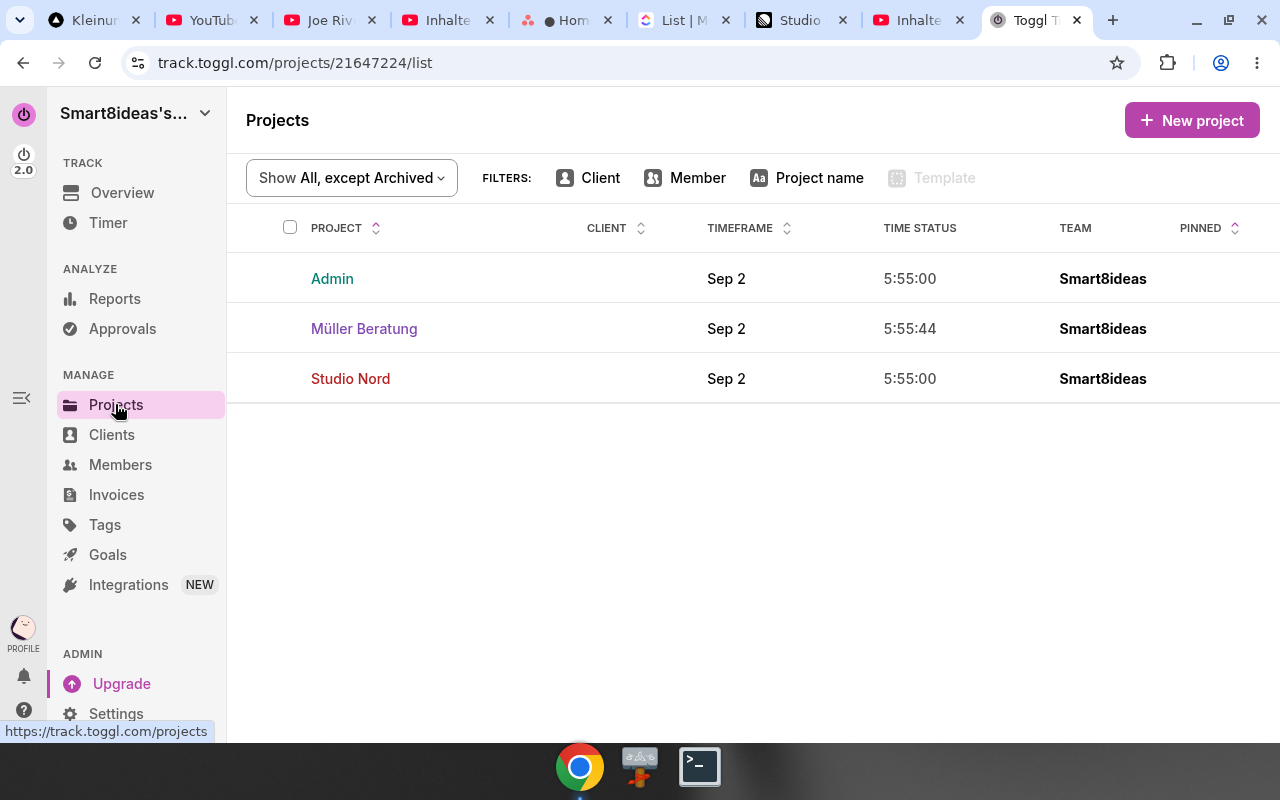Image resolution: width=1280 pixels, height=800 pixels.
Task: Sort by the PINNED column arrows
Action: pos(1235,228)
